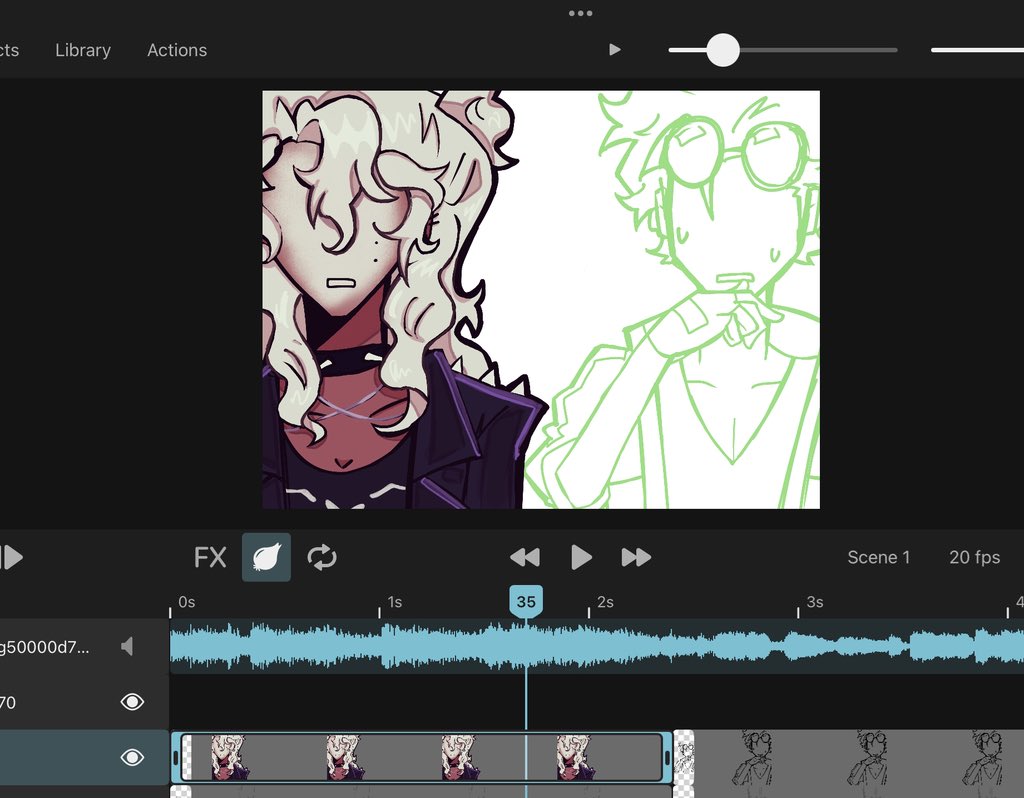Select the audio track name g50000d7...
Viewport: 1024px width, 798px height.
pos(44,647)
